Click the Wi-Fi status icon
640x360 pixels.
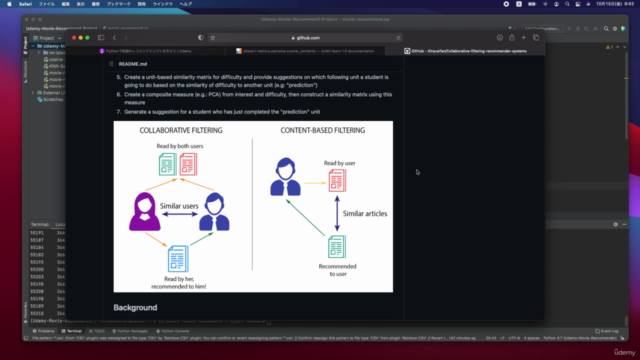(x=545, y=4)
